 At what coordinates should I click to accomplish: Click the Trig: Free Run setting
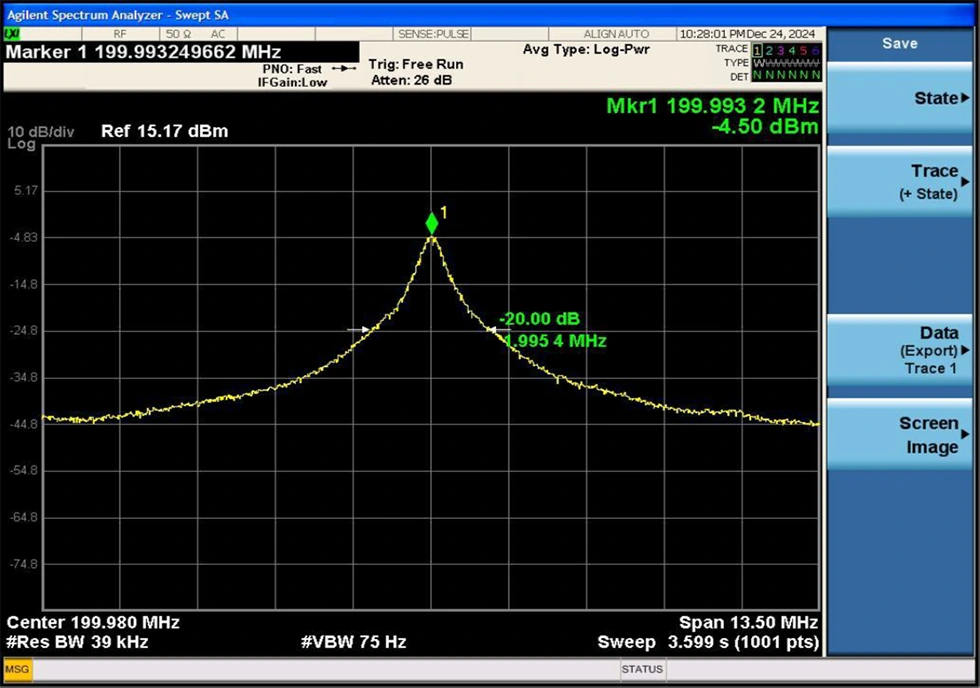[416, 64]
